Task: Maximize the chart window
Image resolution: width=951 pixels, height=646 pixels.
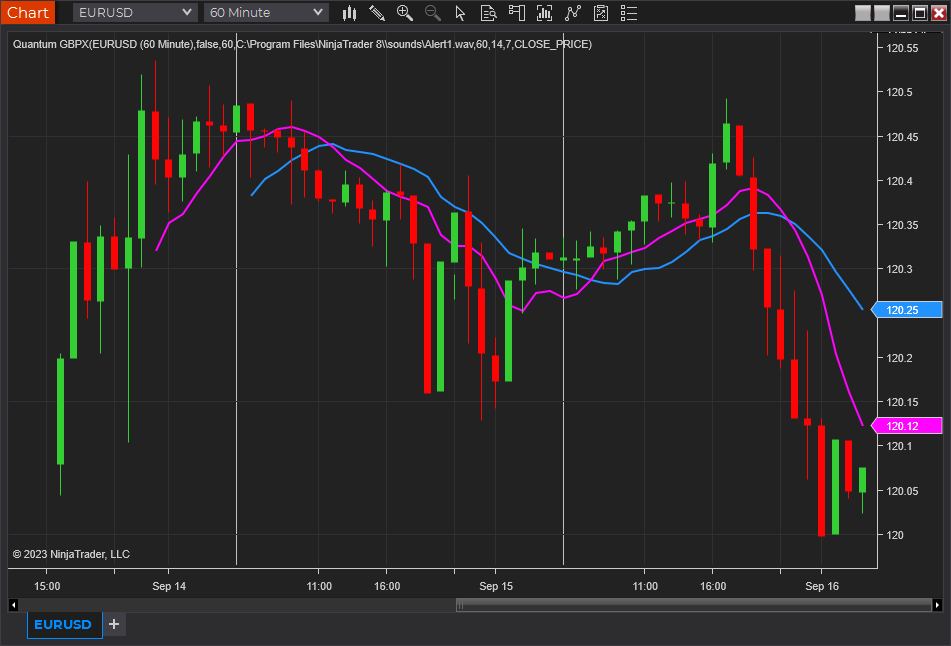Action: pos(919,13)
